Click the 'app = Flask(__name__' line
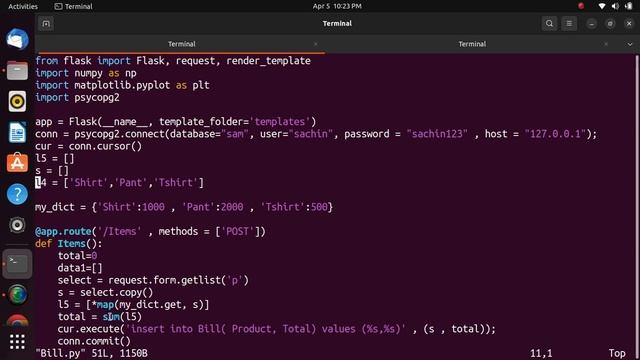Screen dimensions: 640x360 176,122
